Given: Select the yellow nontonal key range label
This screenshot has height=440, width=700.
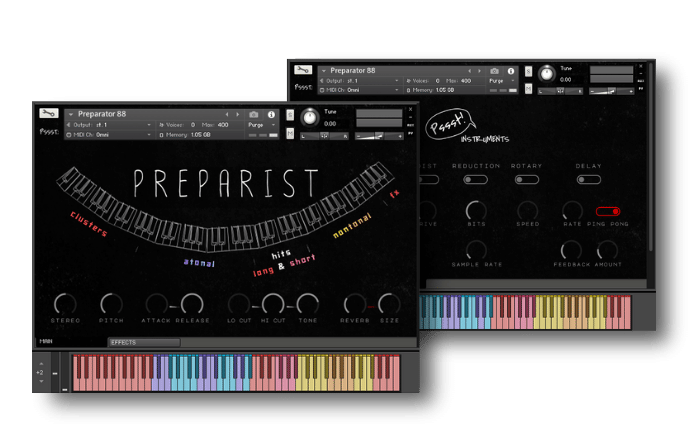Looking at the screenshot, I should coord(352,225).
